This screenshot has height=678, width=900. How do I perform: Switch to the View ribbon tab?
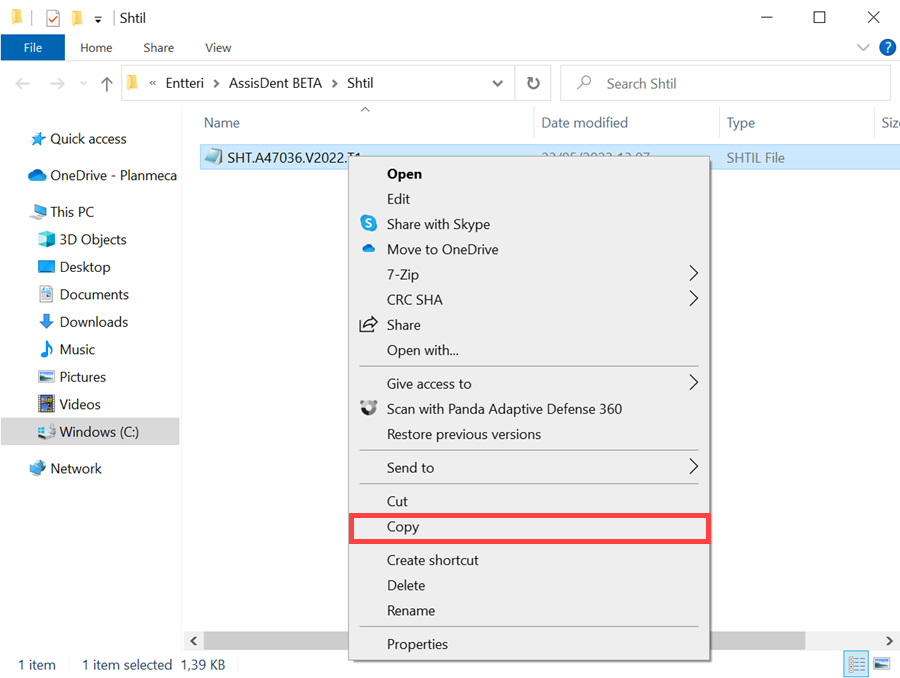point(218,48)
